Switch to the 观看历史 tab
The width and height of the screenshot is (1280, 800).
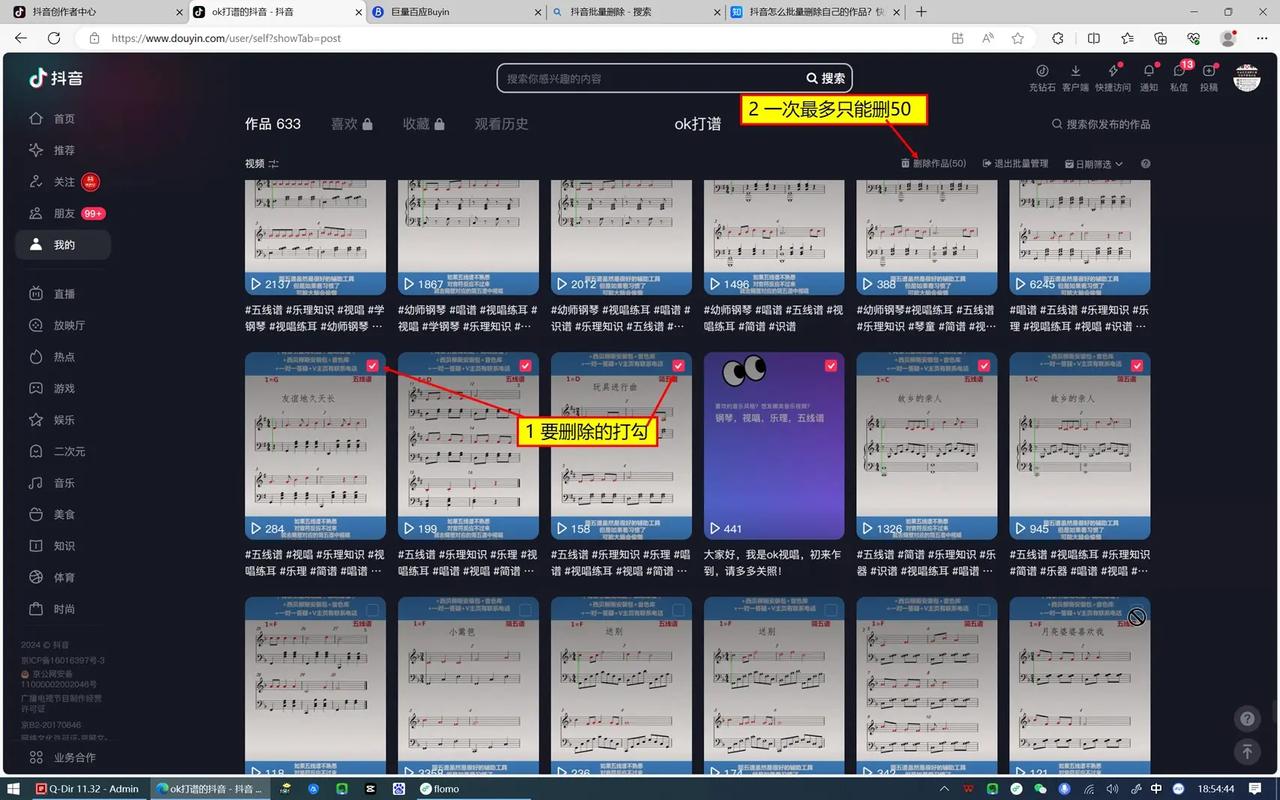point(503,124)
